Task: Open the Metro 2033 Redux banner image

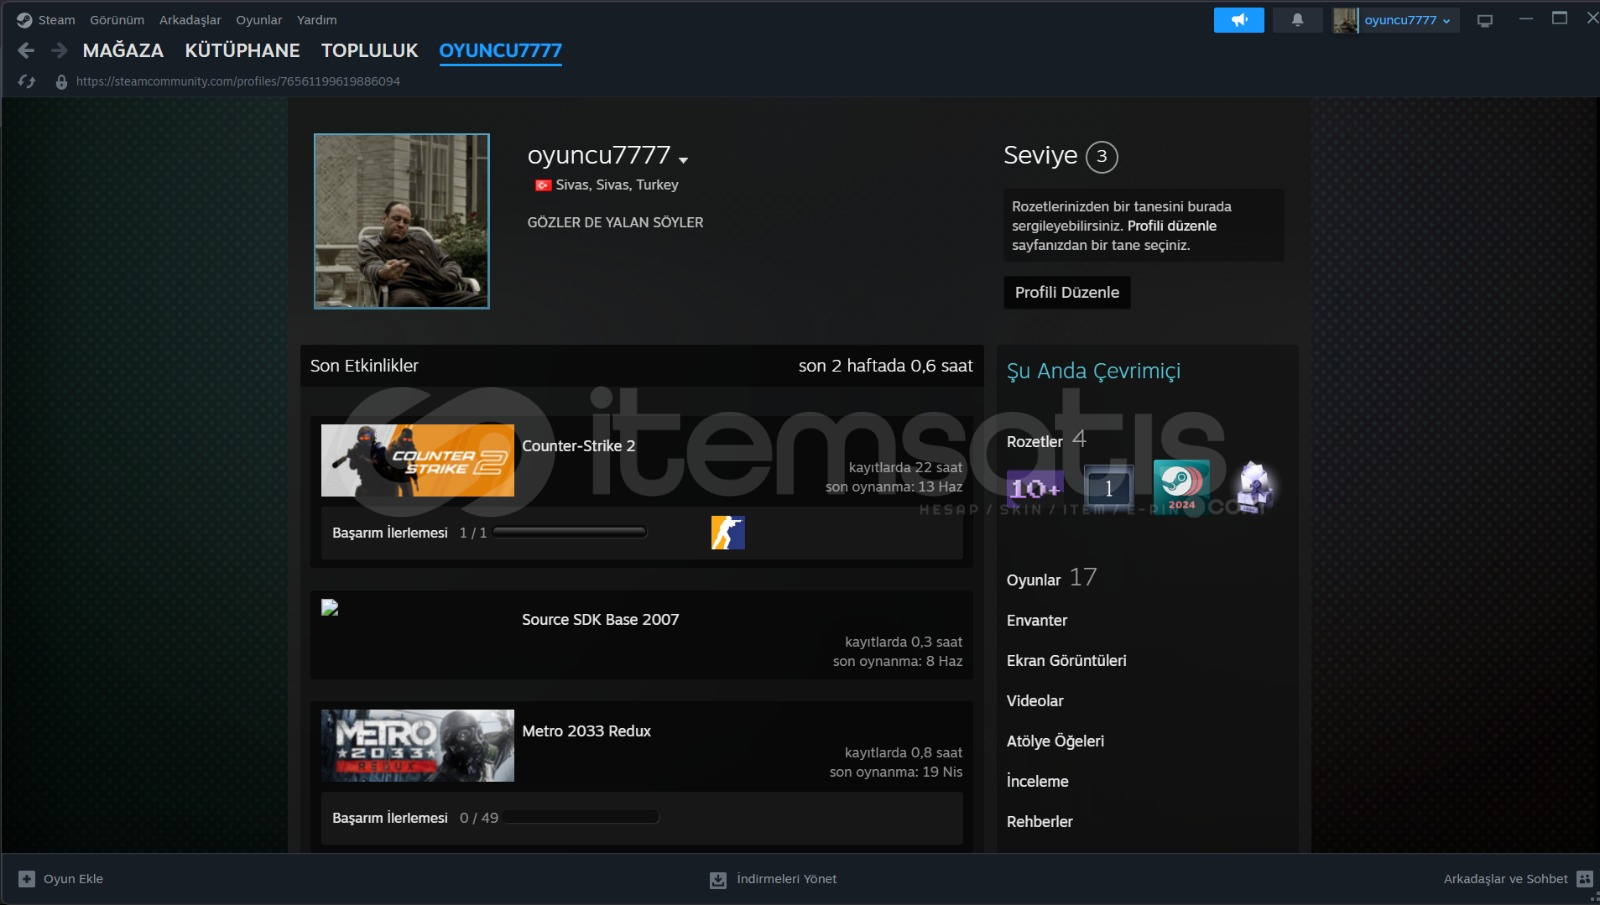Action: 417,746
